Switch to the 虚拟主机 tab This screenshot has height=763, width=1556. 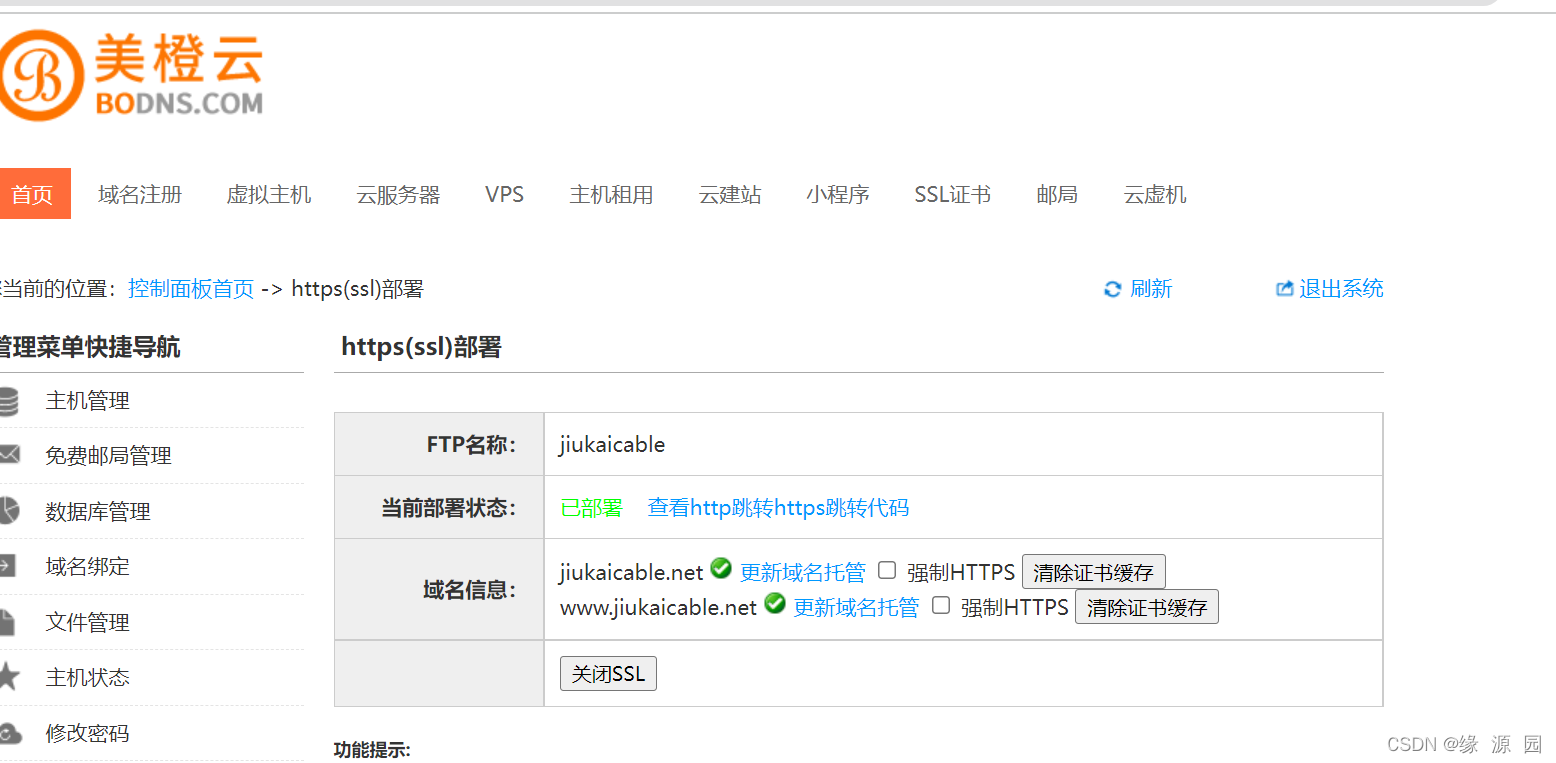269,195
